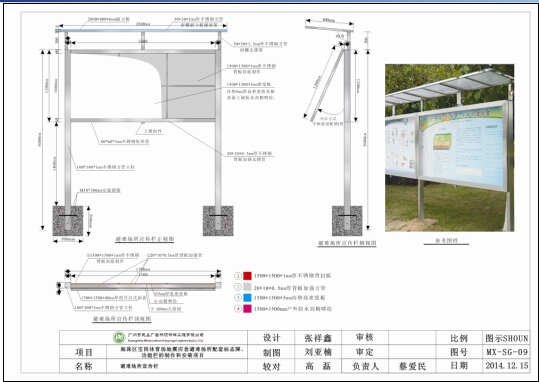Viewport: 539px width, 382px height.
Task: Select responsible person 蔡爱民 cell
Action: [x=412, y=366]
